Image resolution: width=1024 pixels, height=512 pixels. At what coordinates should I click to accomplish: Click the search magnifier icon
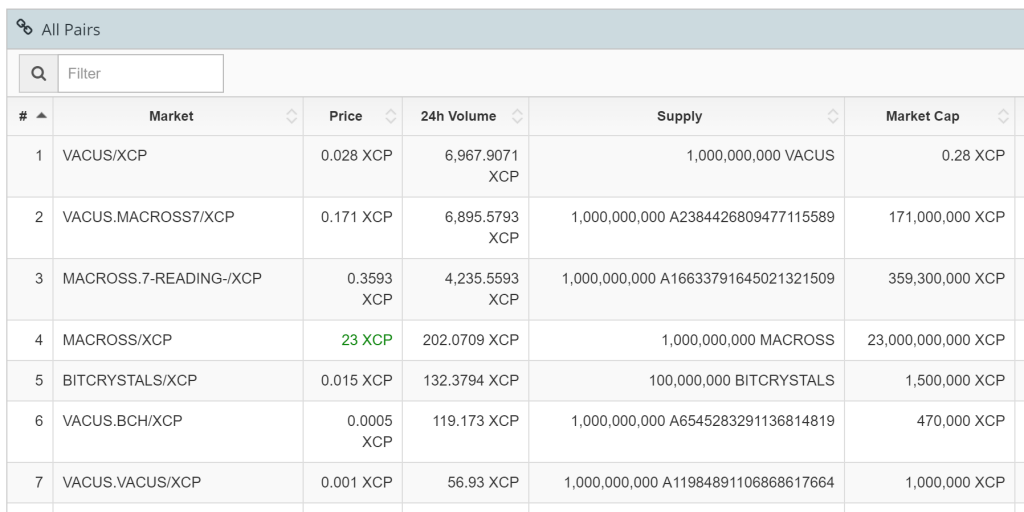(x=38, y=73)
